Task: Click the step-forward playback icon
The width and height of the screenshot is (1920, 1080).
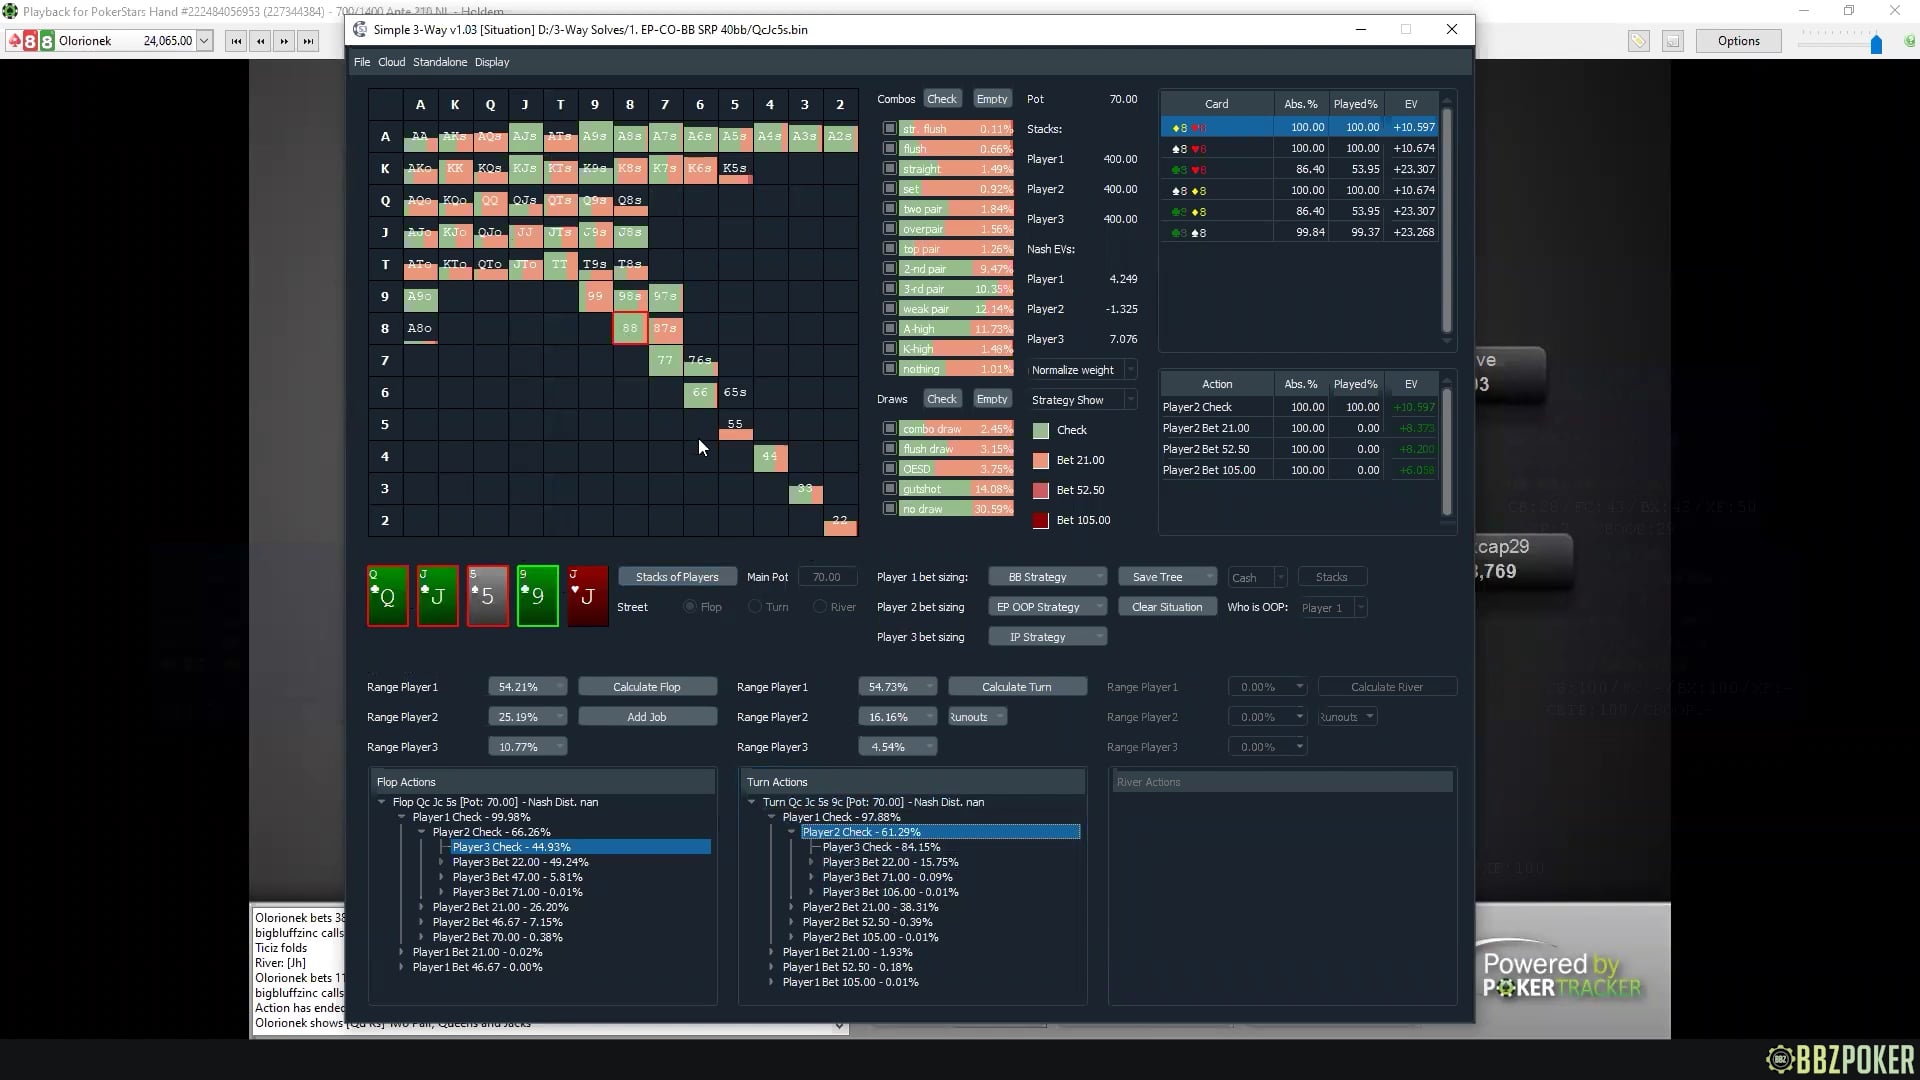Action: click(285, 41)
